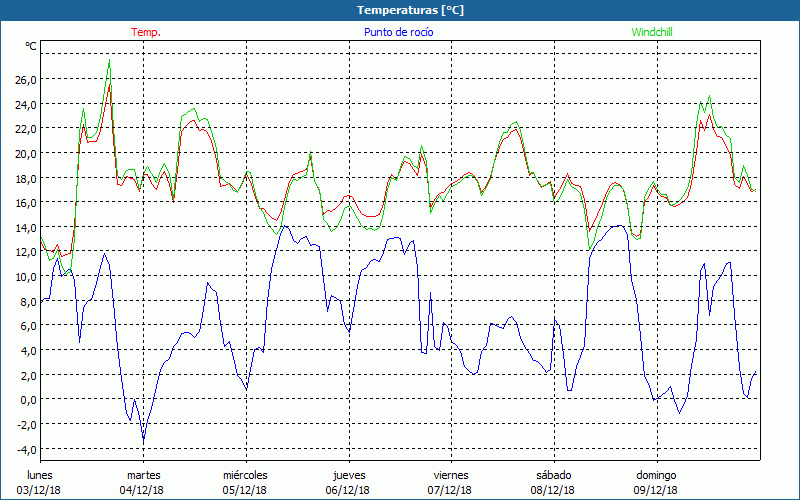
Task: Click the date 04/12/18
Action: 142,490
